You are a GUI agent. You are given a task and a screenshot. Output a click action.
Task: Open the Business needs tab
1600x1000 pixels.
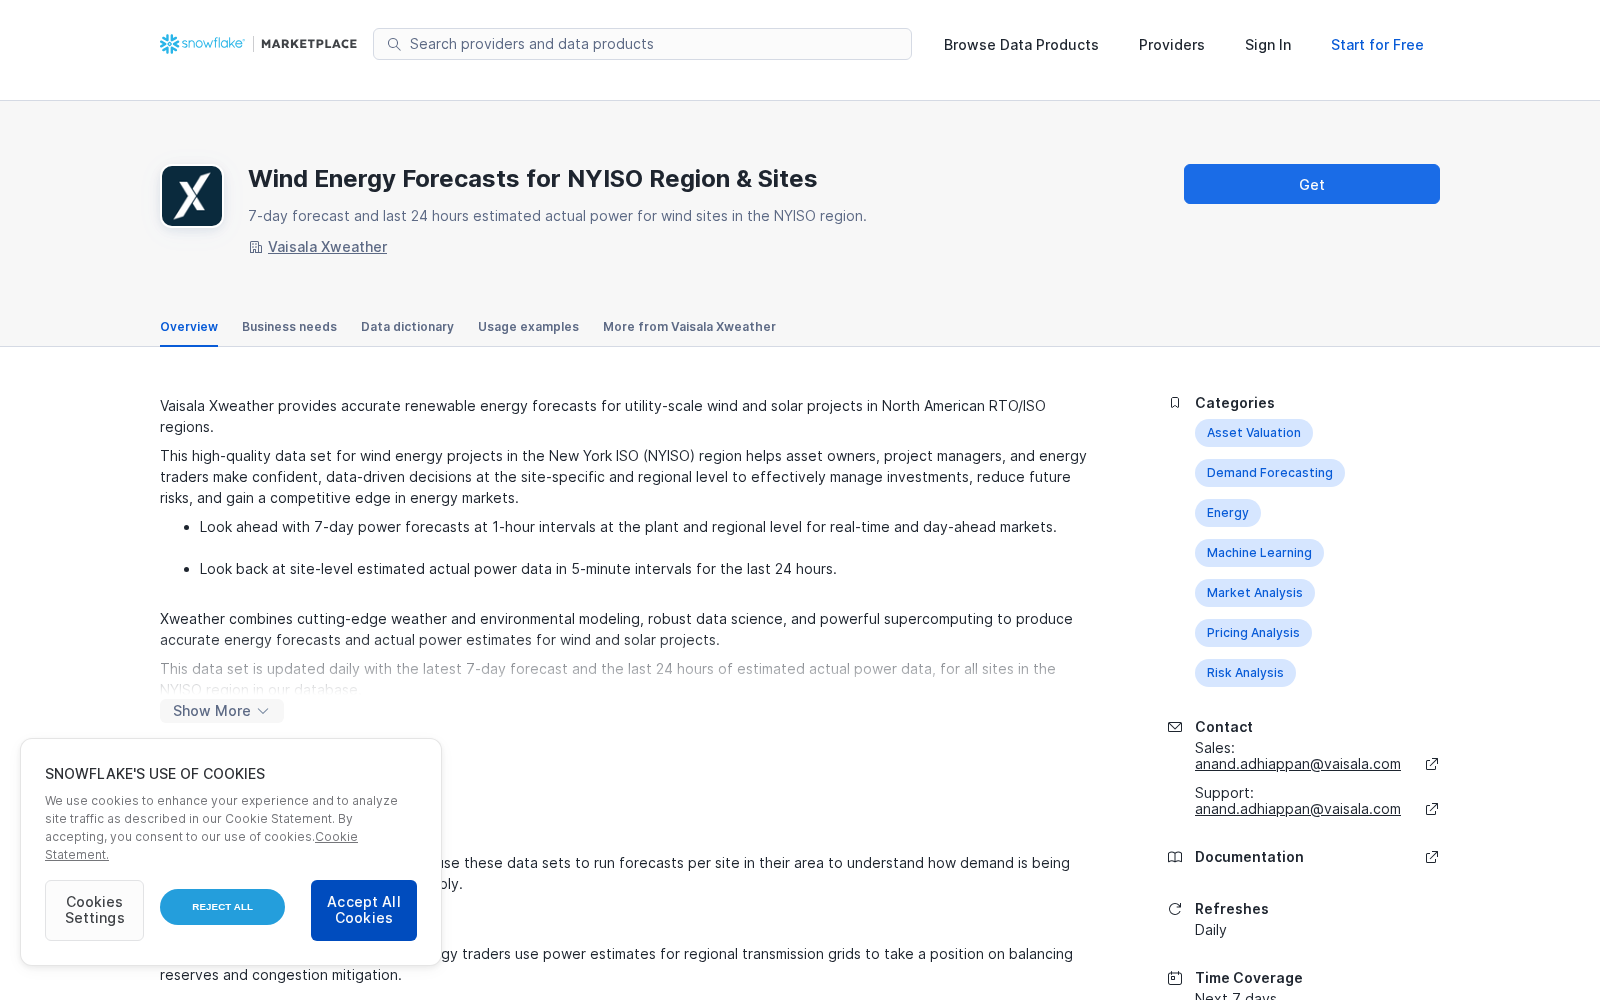tap(289, 327)
